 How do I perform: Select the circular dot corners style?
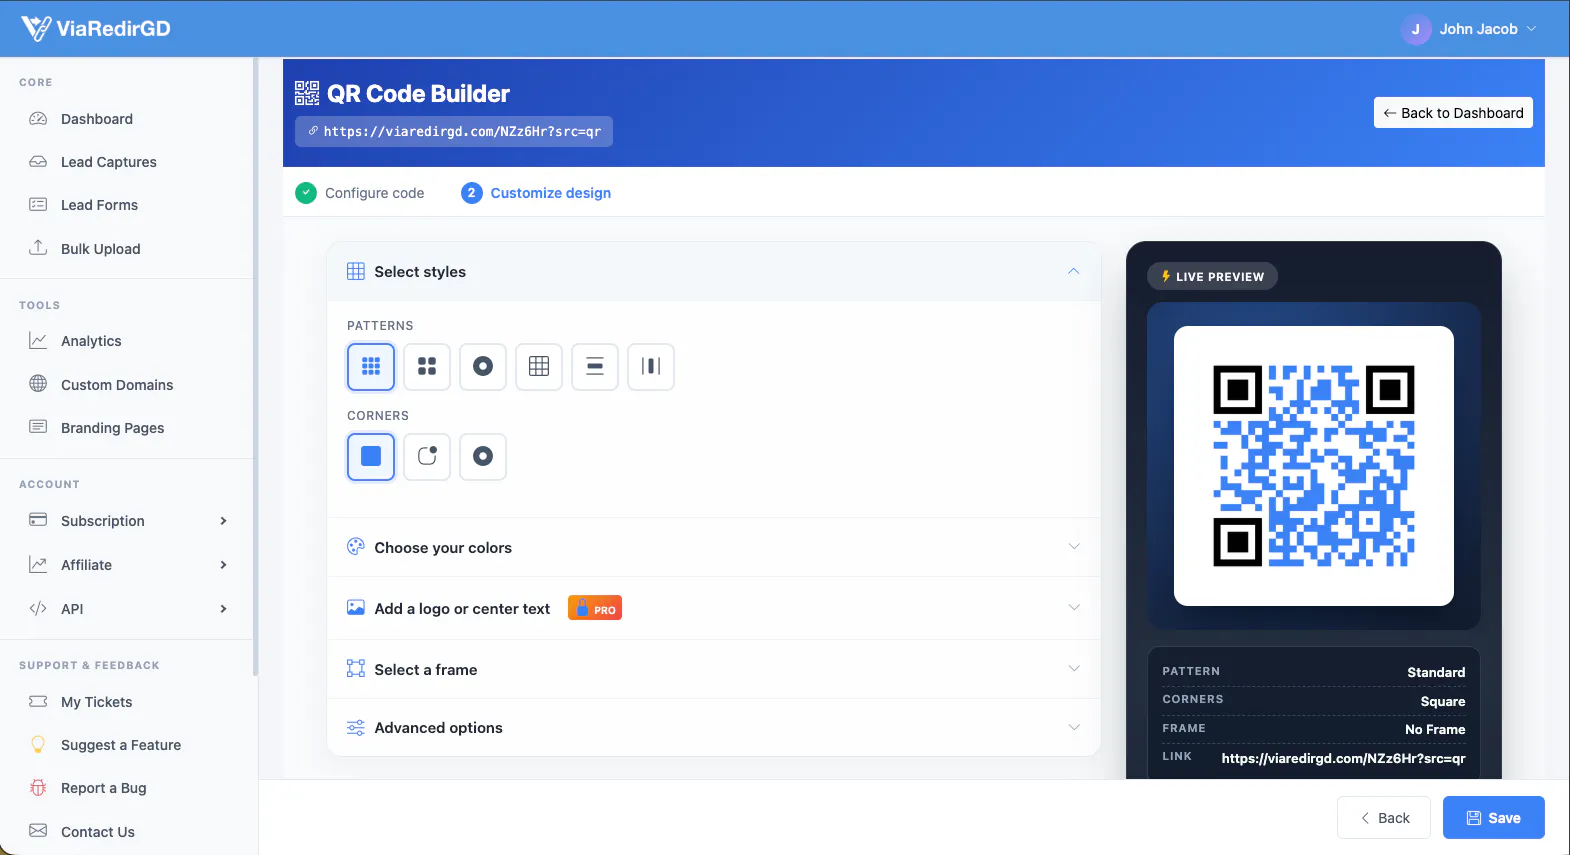(483, 456)
